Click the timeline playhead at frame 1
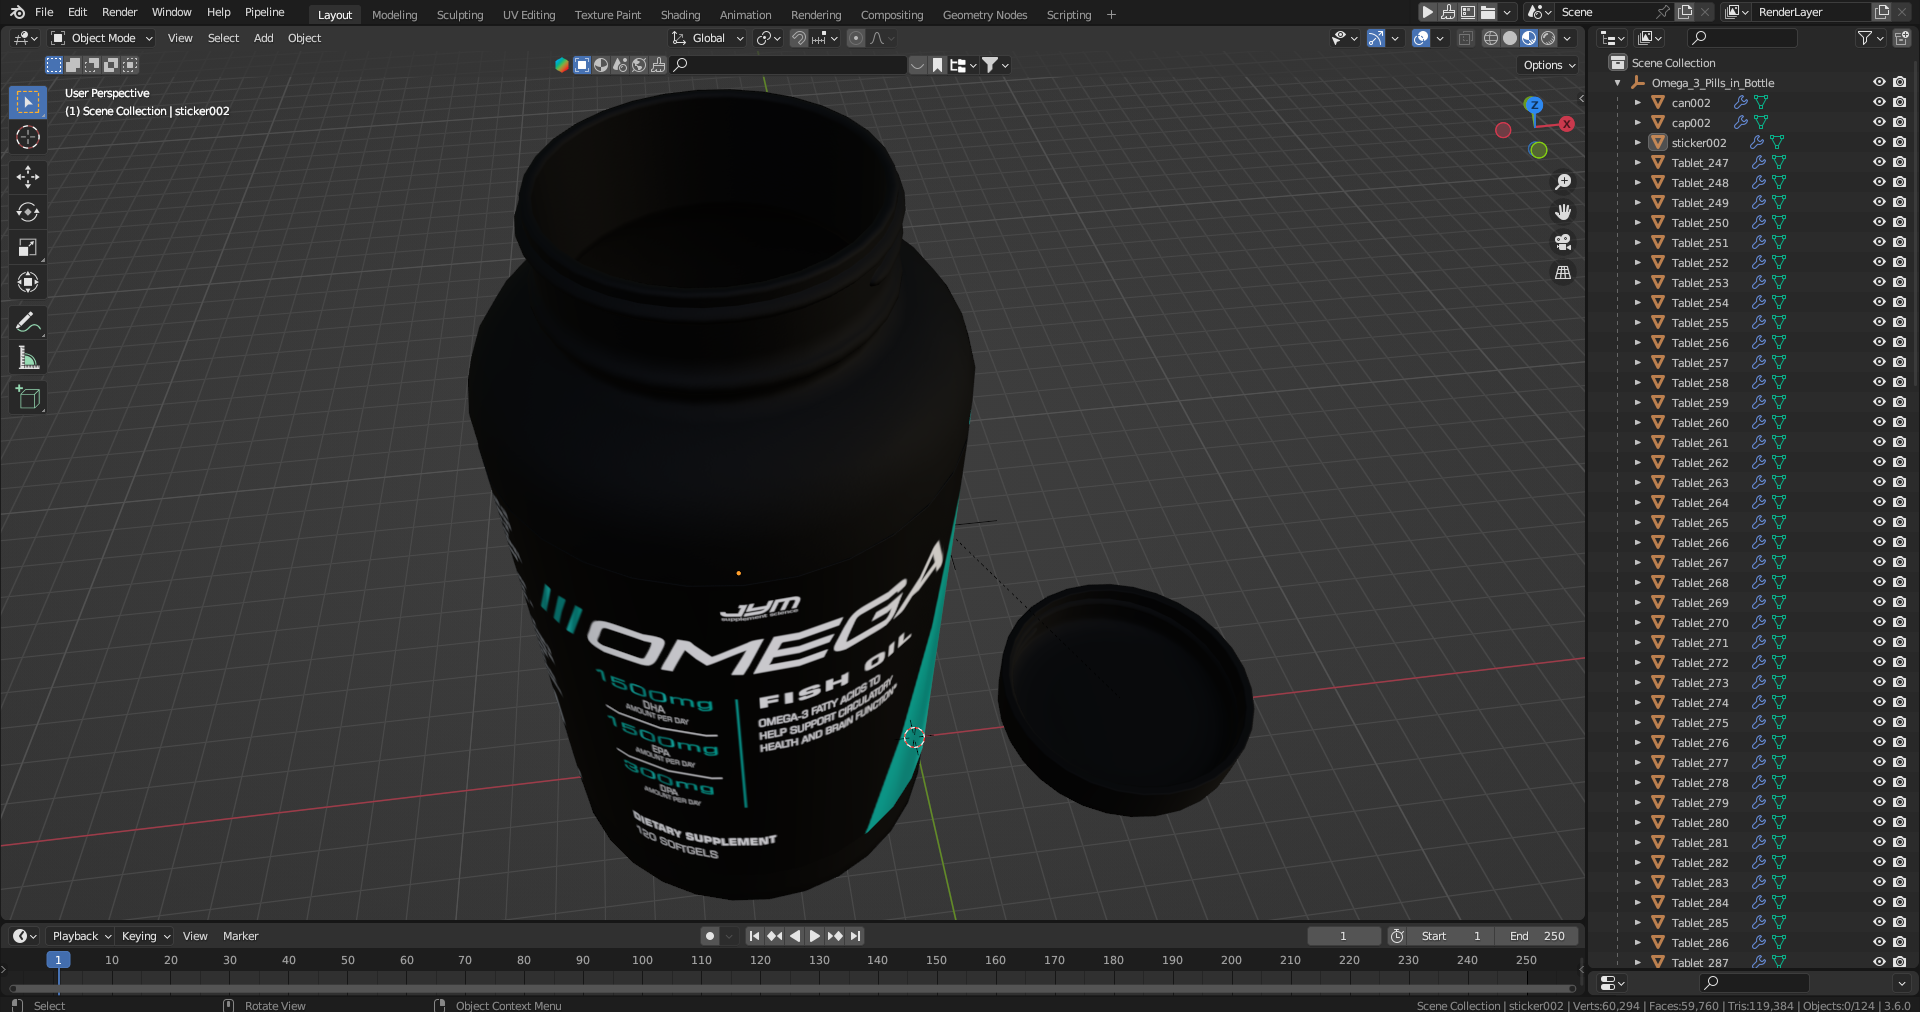The height and width of the screenshot is (1012, 1920). [58, 960]
